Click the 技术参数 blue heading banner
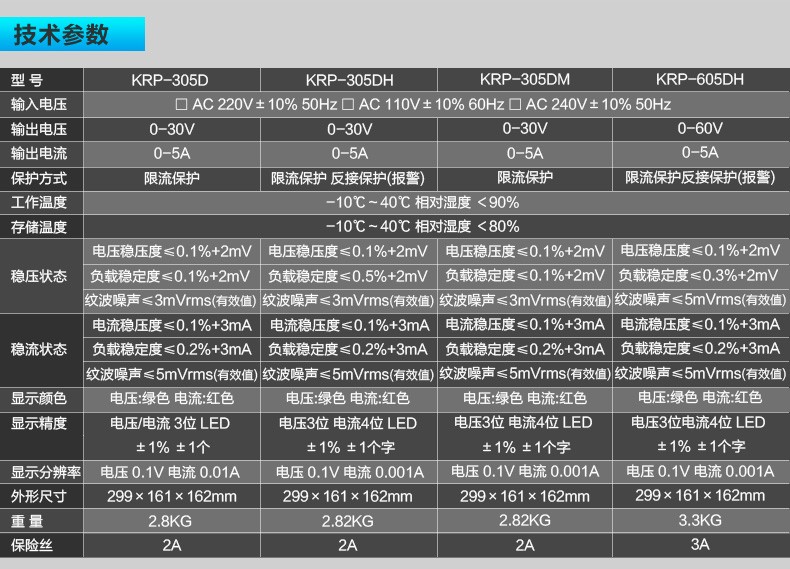The height and width of the screenshot is (569, 790). [73, 34]
